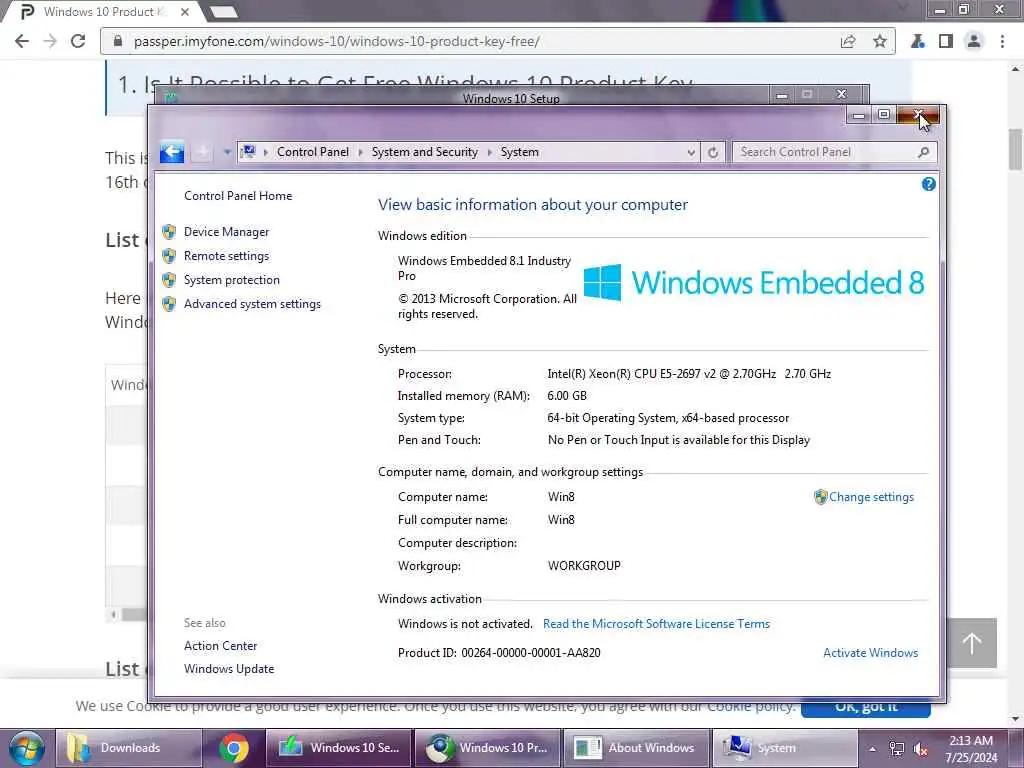This screenshot has width=1024, height=768.
Task: Click the Windows Embedded 8 logo
Action: (x=754, y=283)
